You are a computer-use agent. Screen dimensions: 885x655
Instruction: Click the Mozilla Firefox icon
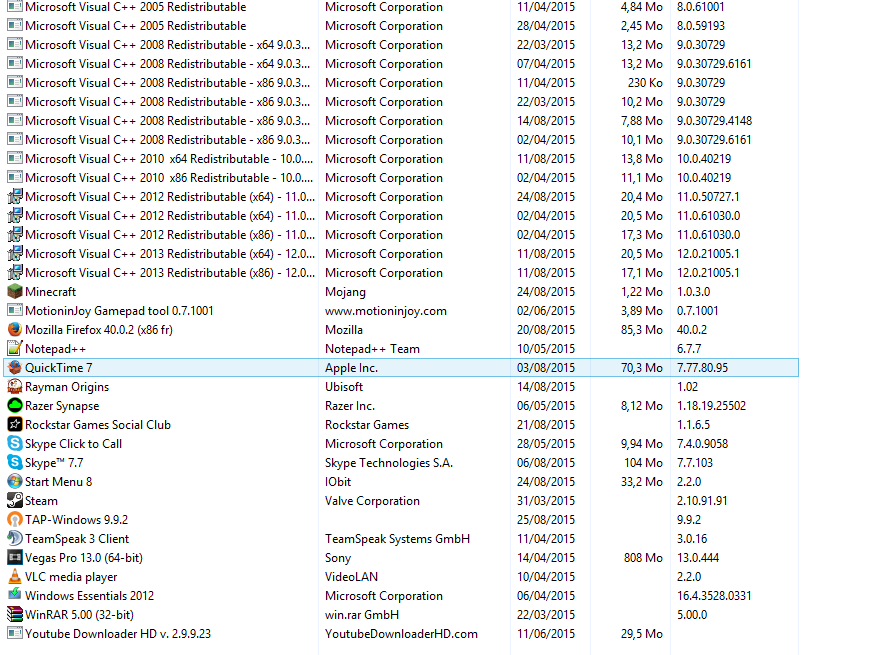coord(15,330)
